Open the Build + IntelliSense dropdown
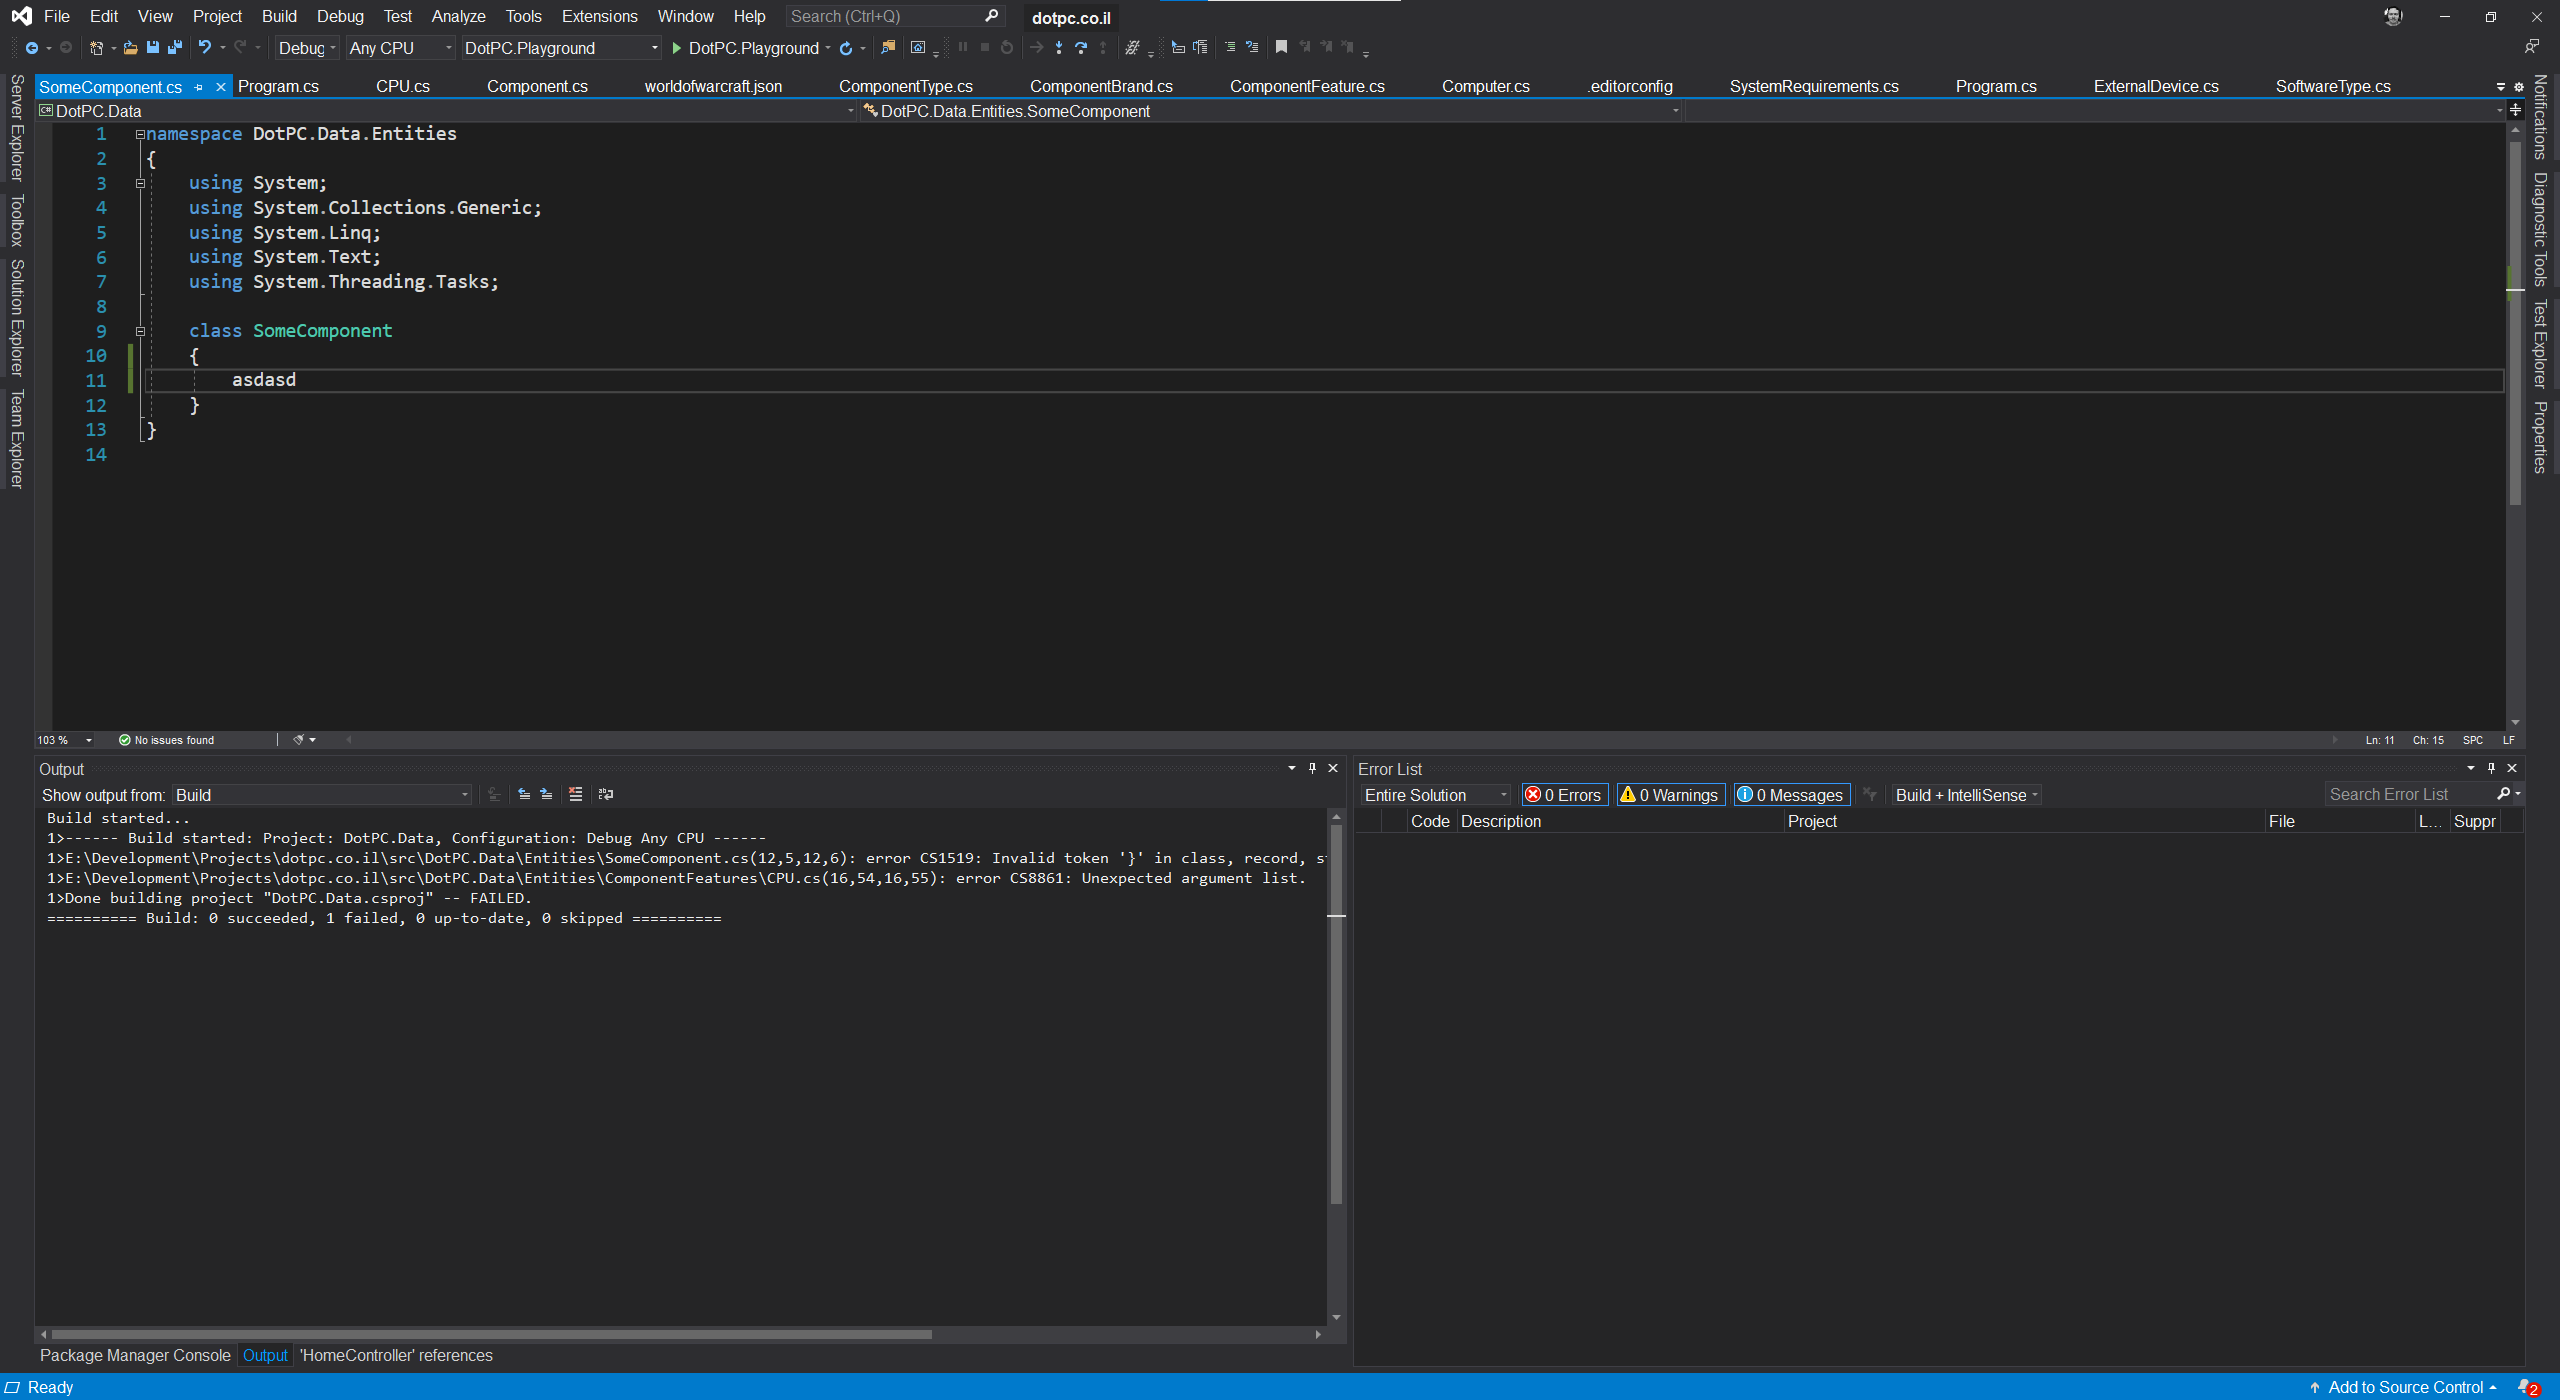The width and height of the screenshot is (2560, 1400). [1966, 795]
